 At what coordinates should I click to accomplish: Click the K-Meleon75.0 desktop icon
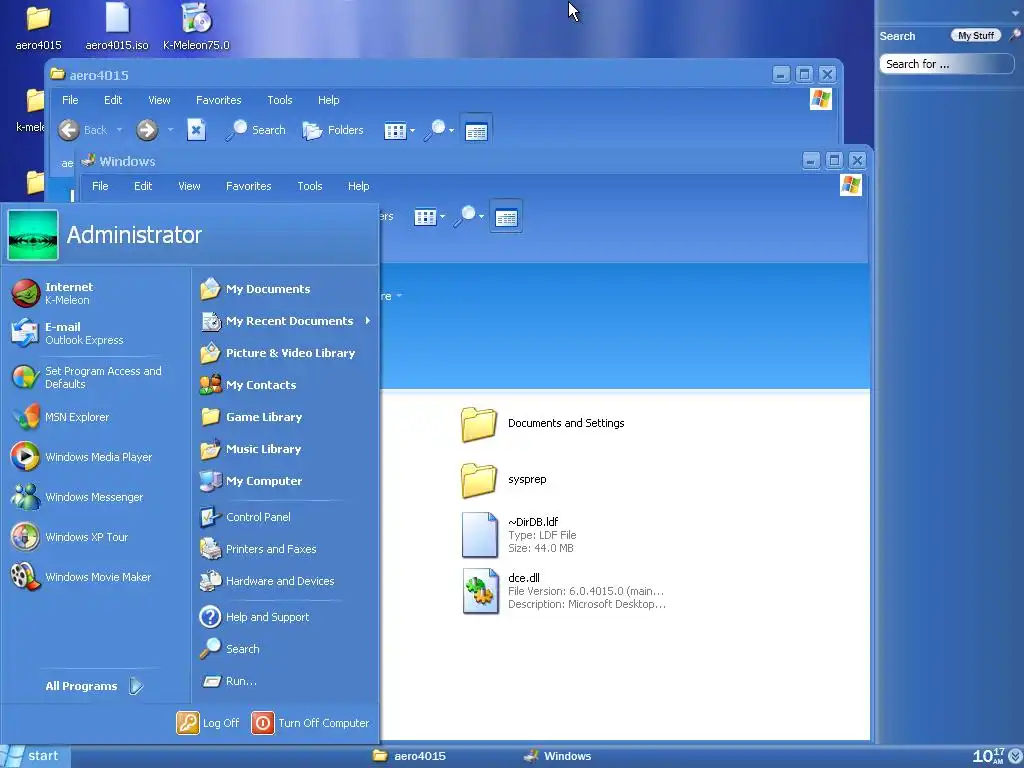pos(196,26)
